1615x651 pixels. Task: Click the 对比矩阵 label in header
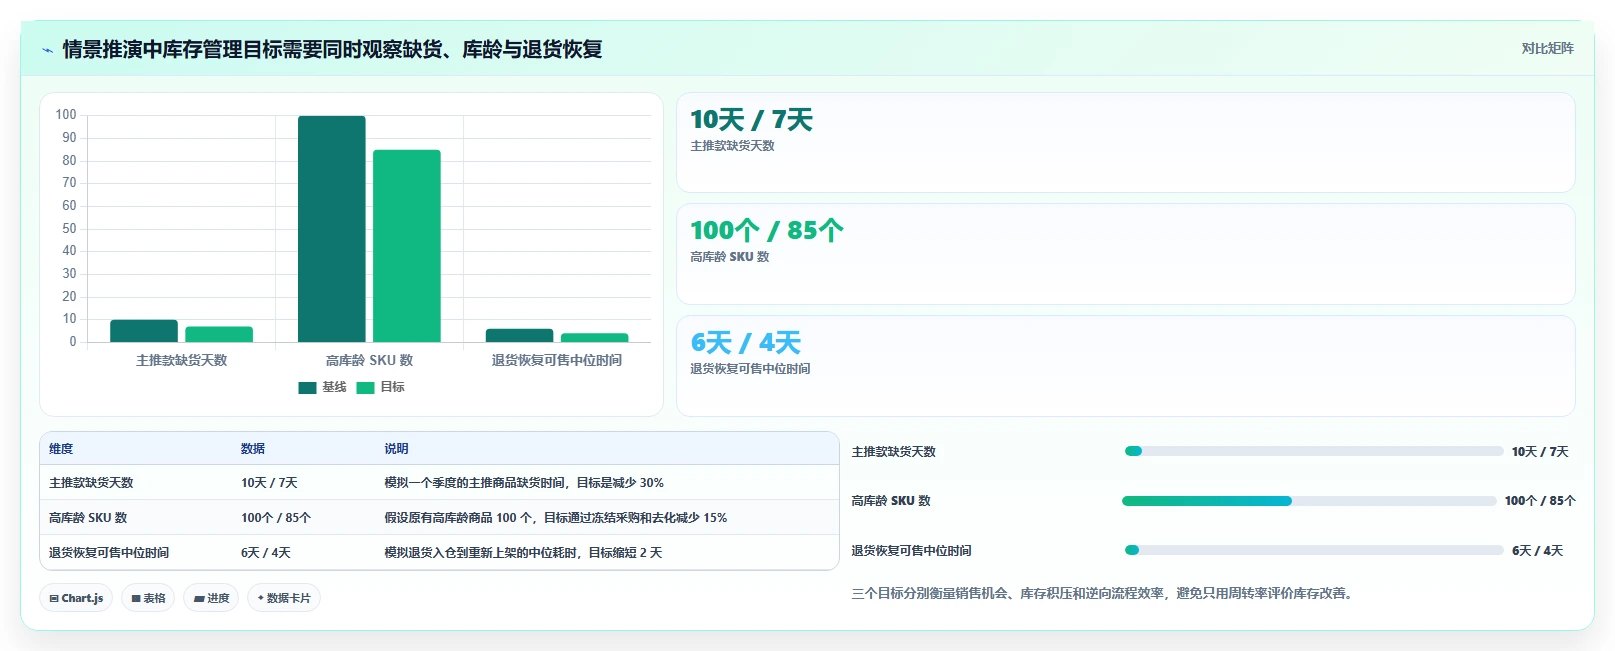click(1547, 48)
